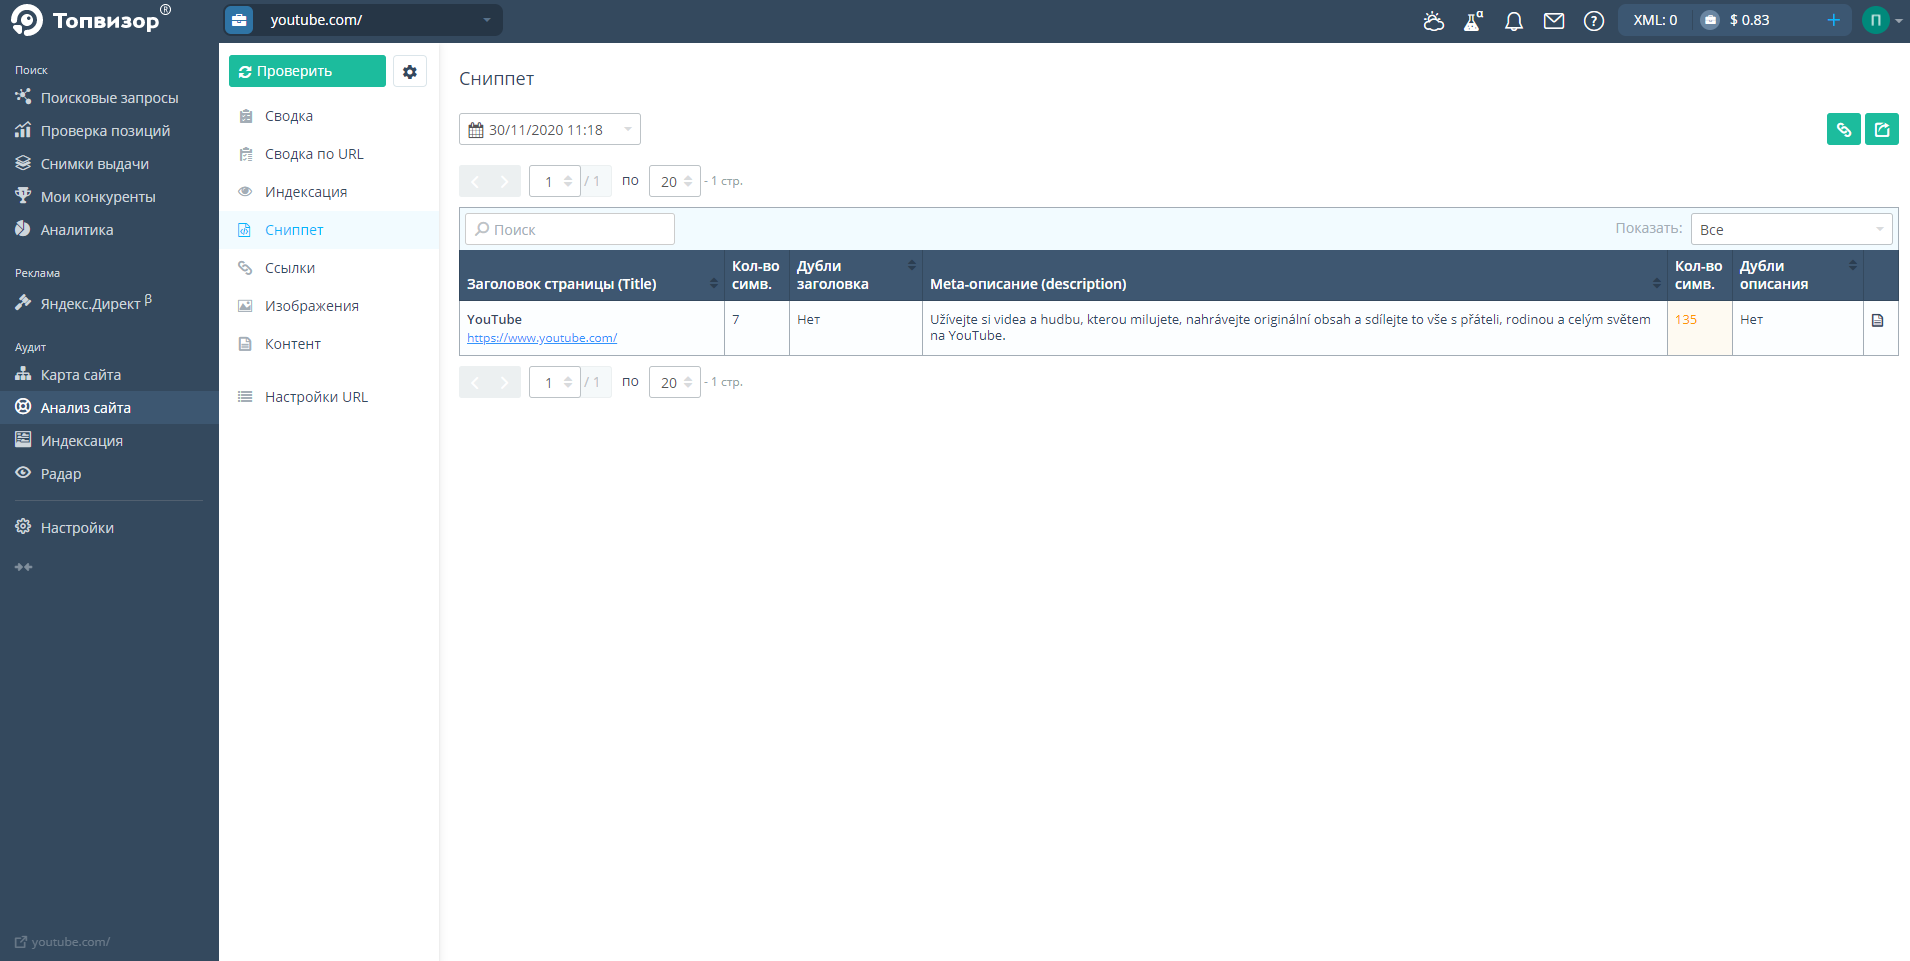Open Снимки выдачи in sidebar
Viewport: 1910px width, 961px height.
coord(109,164)
